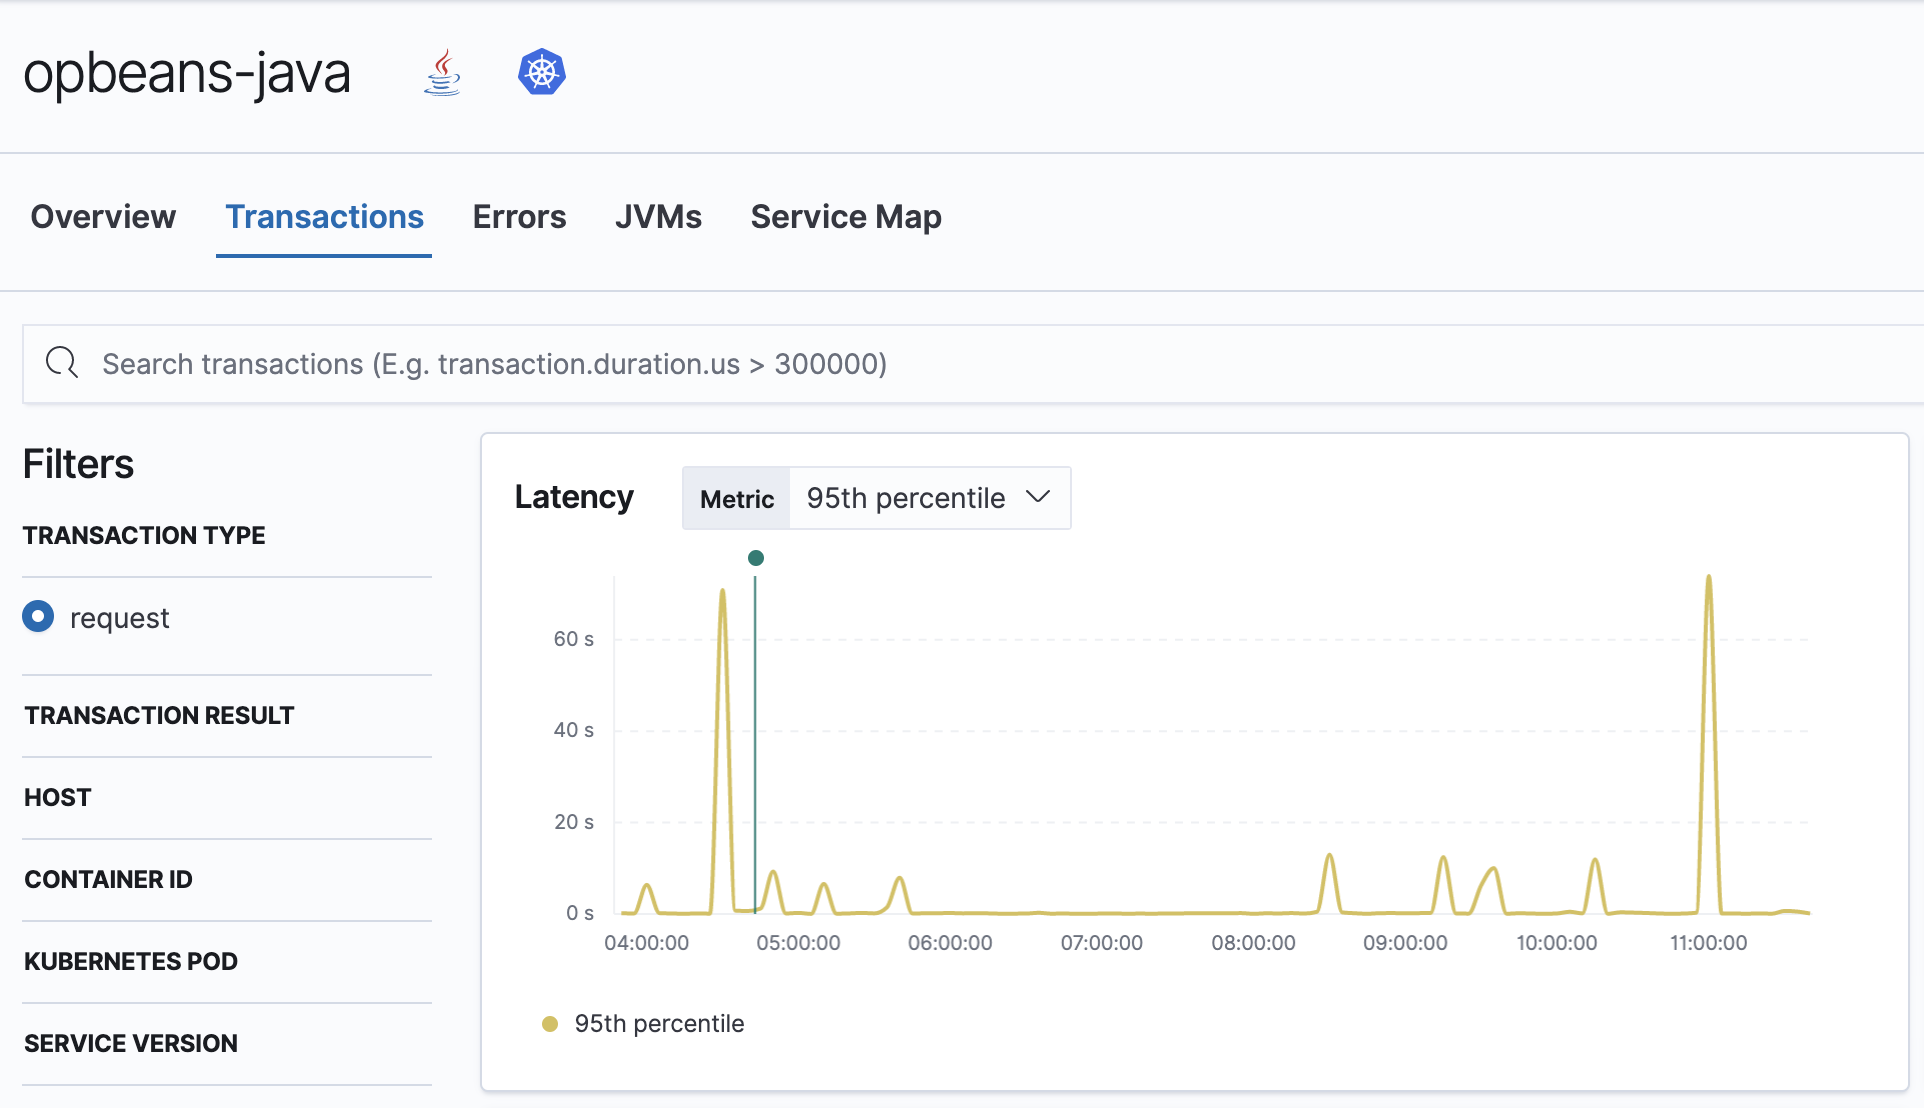Open the JVMs tab
Viewport: 1924px width, 1108px height.
658,217
